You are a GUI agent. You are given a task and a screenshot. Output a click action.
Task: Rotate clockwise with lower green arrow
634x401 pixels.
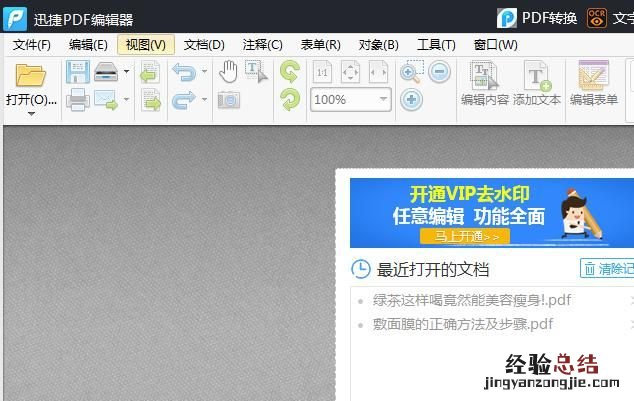pos(290,100)
